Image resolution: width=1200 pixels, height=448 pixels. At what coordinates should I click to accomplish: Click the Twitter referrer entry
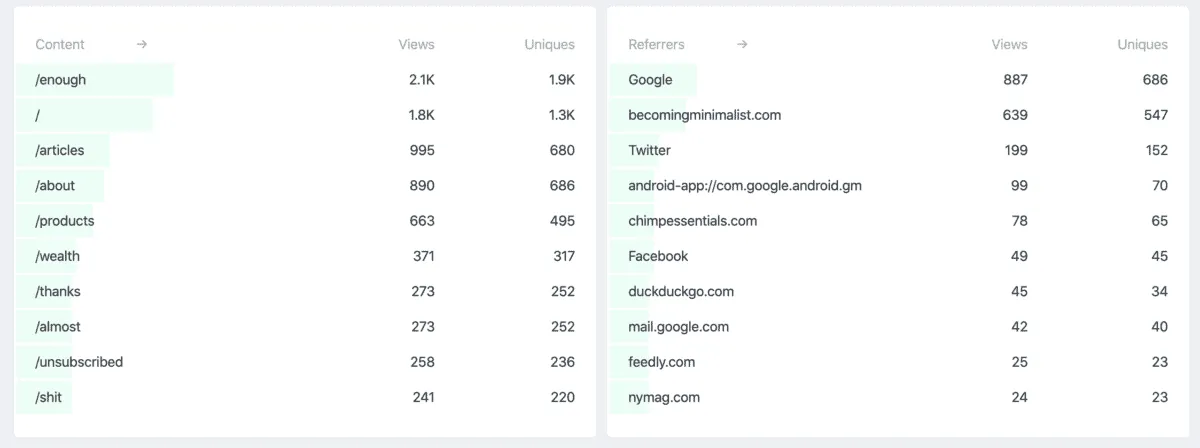pos(649,150)
